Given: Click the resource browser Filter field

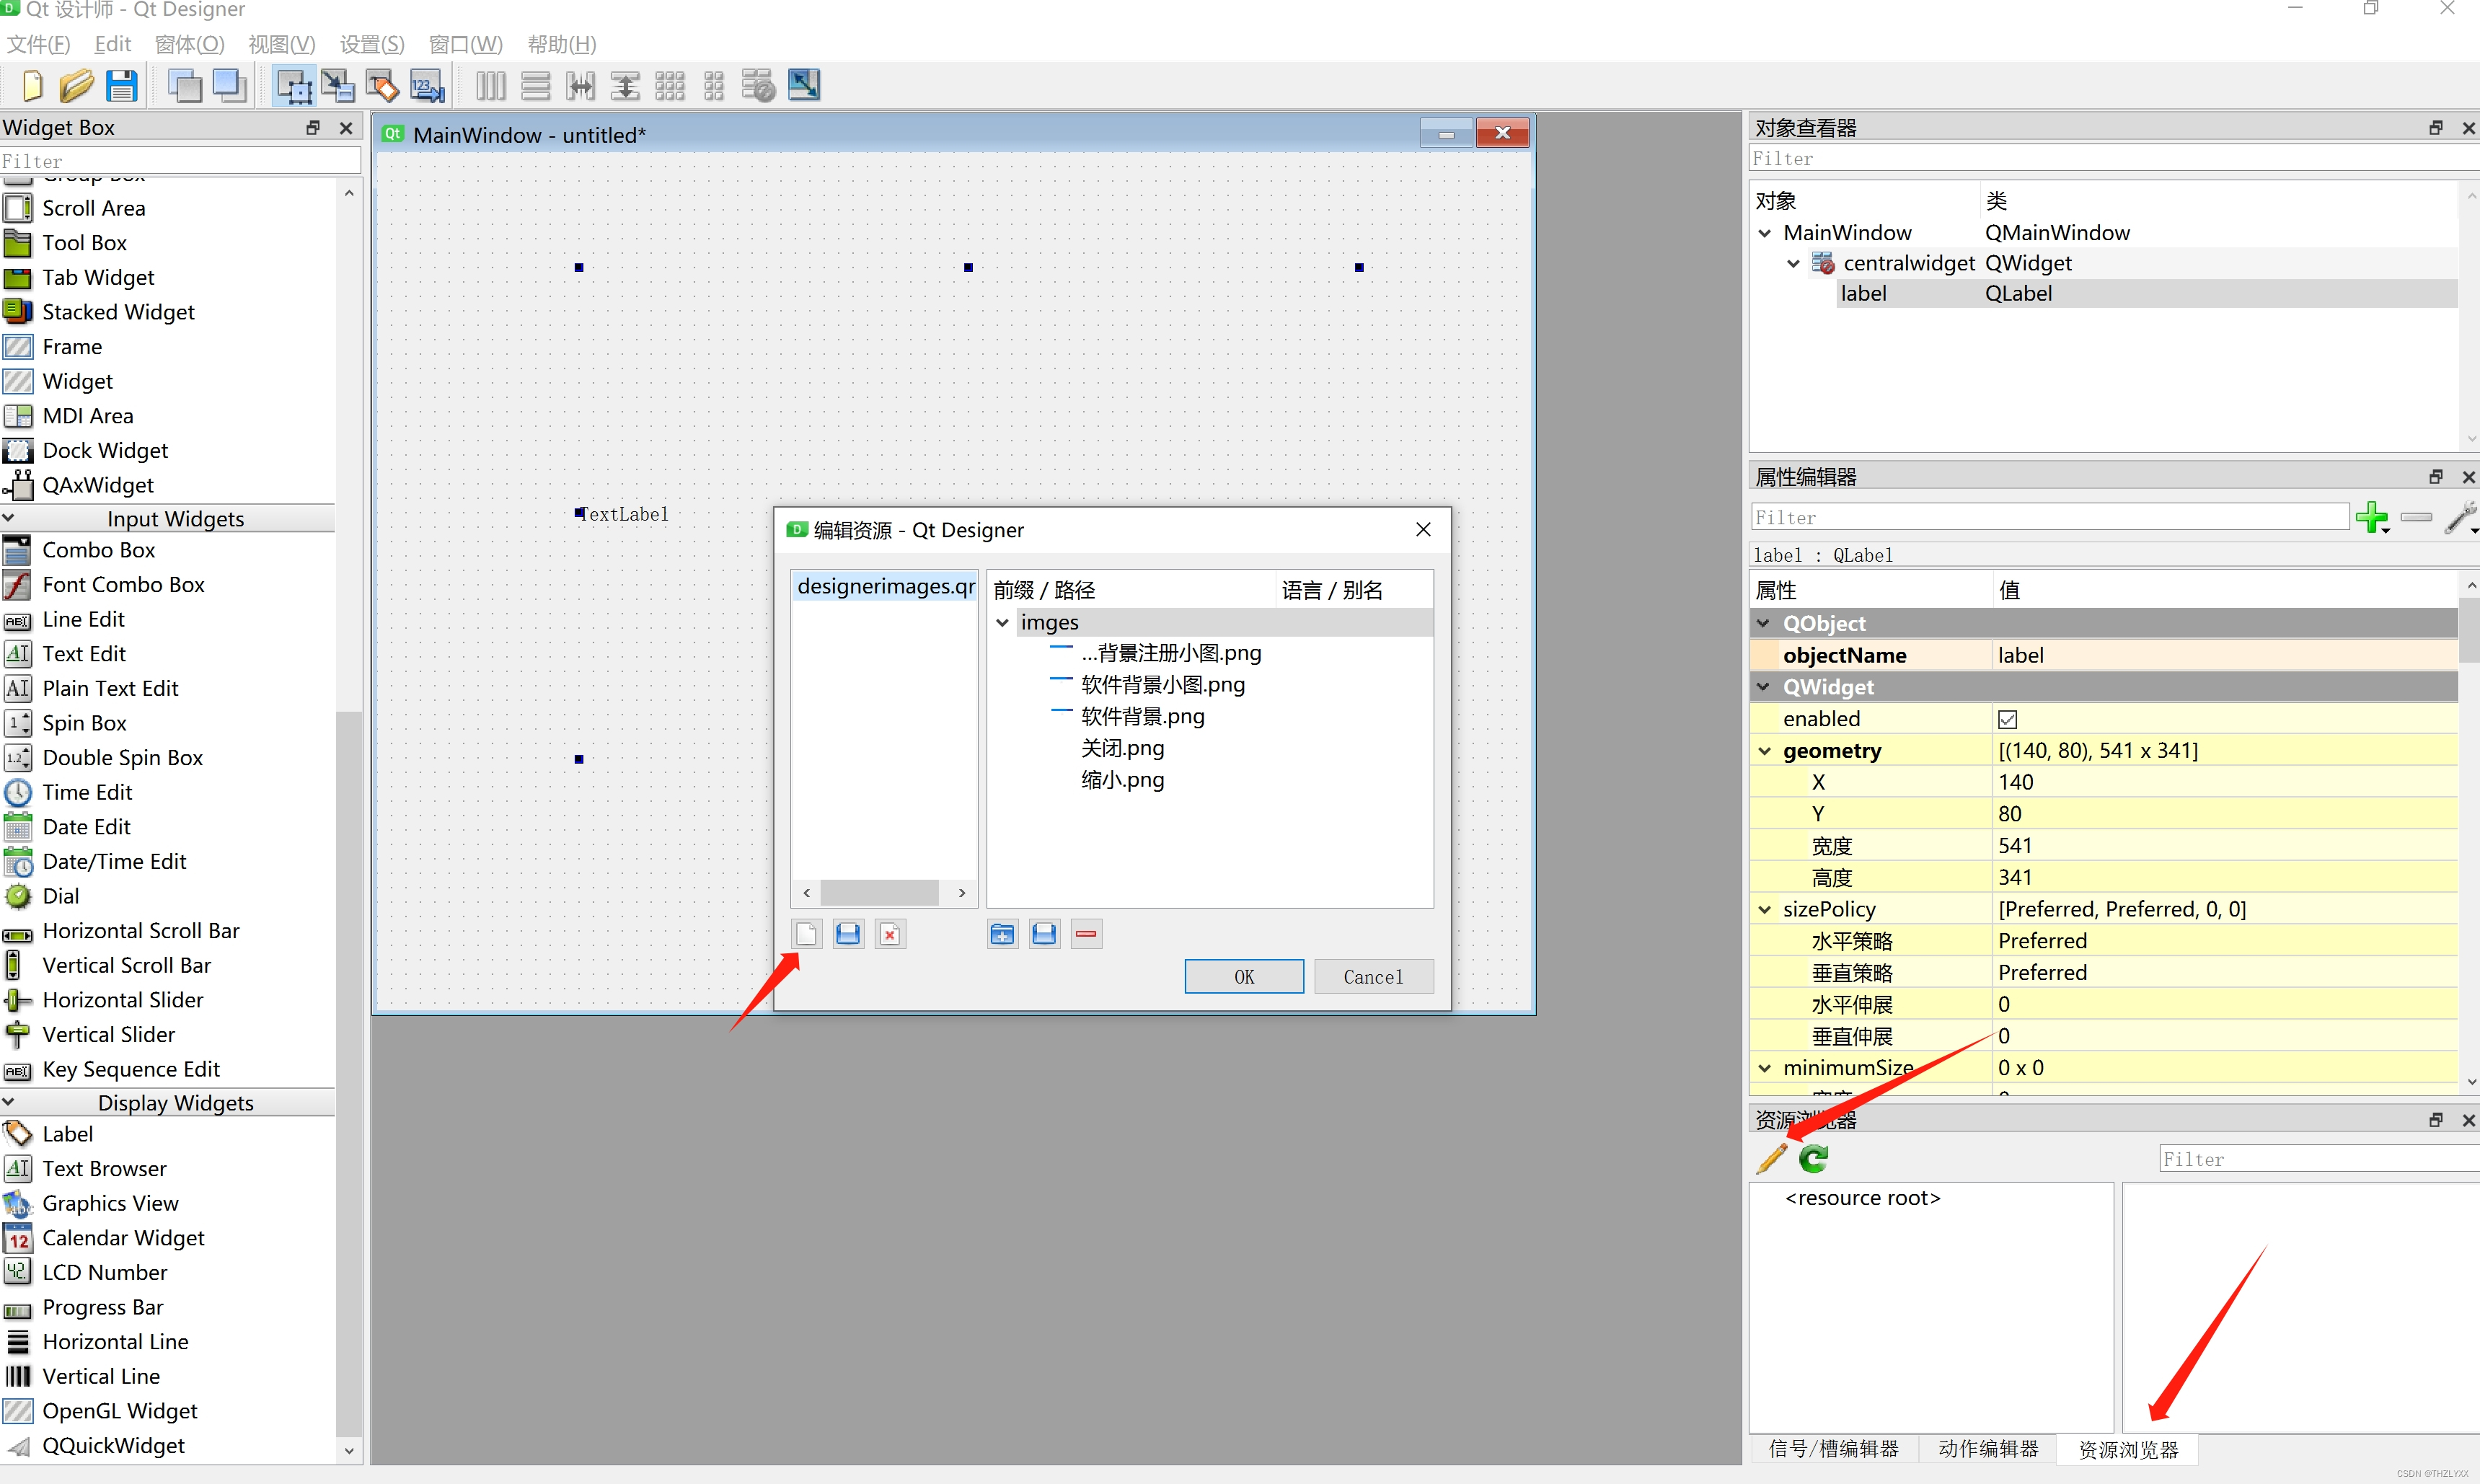Looking at the screenshot, I should (2318, 1159).
